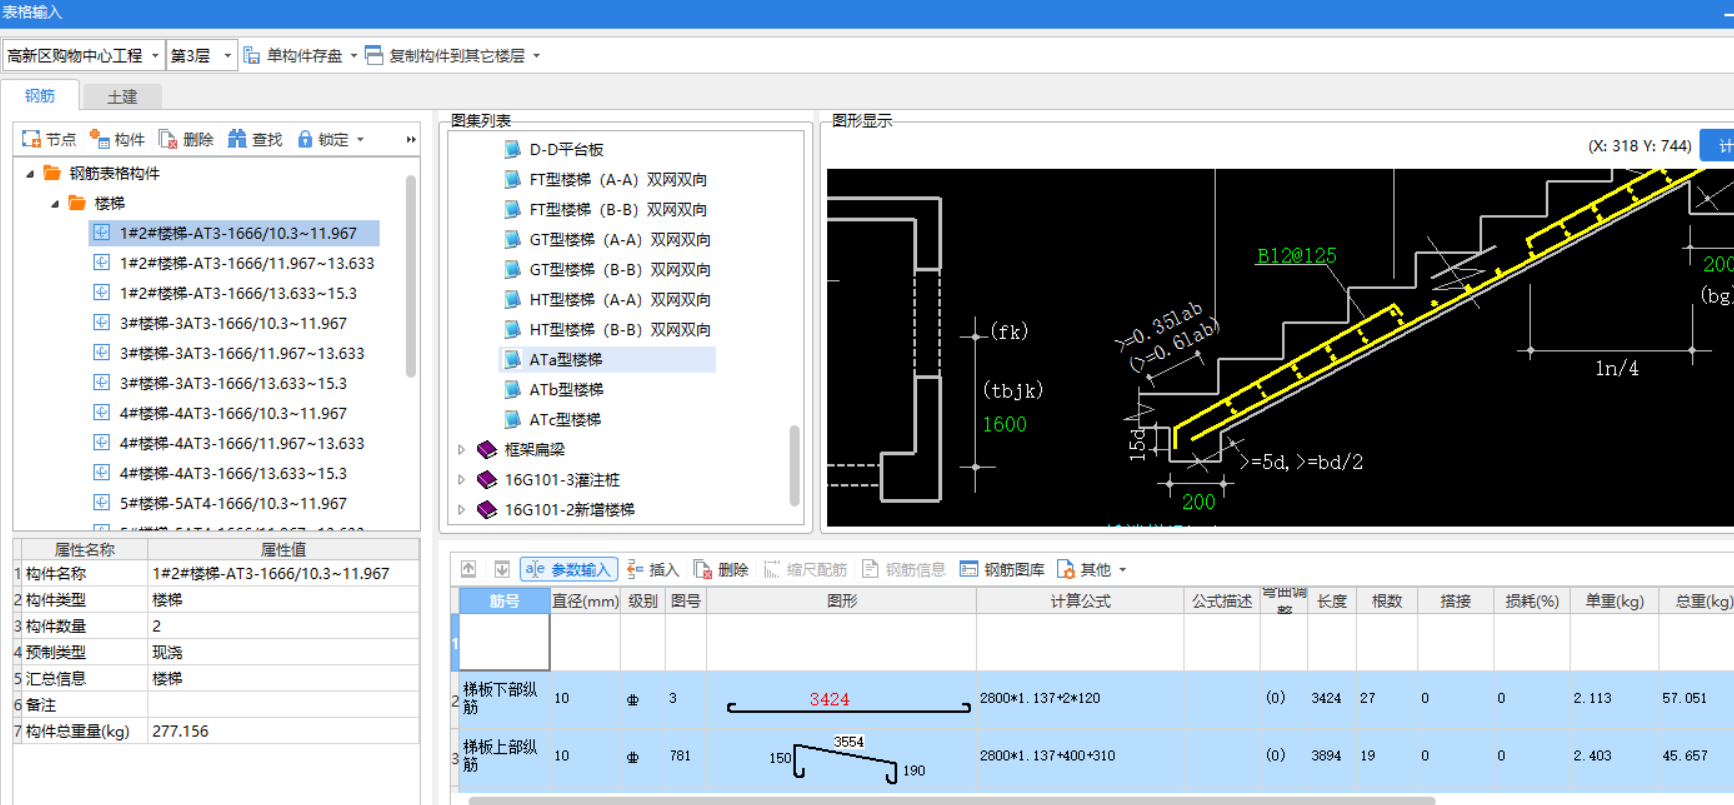Click the 其他 toolbar icon

coord(1066,569)
